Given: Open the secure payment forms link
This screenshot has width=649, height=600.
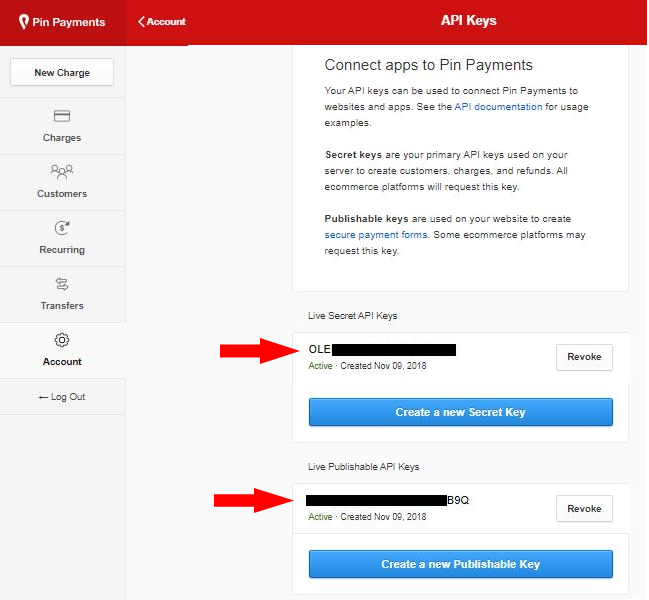Looking at the screenshot, I should tap(376, 235).
